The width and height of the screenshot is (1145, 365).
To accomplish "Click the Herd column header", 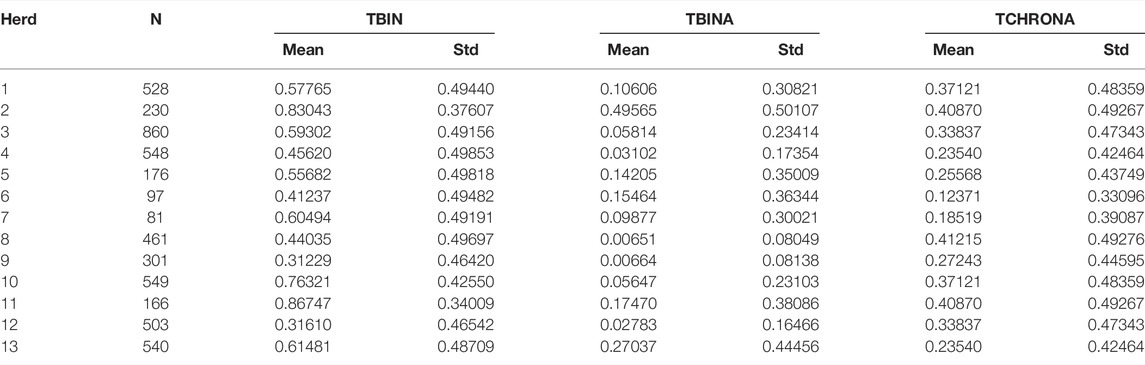I will 18,20.
